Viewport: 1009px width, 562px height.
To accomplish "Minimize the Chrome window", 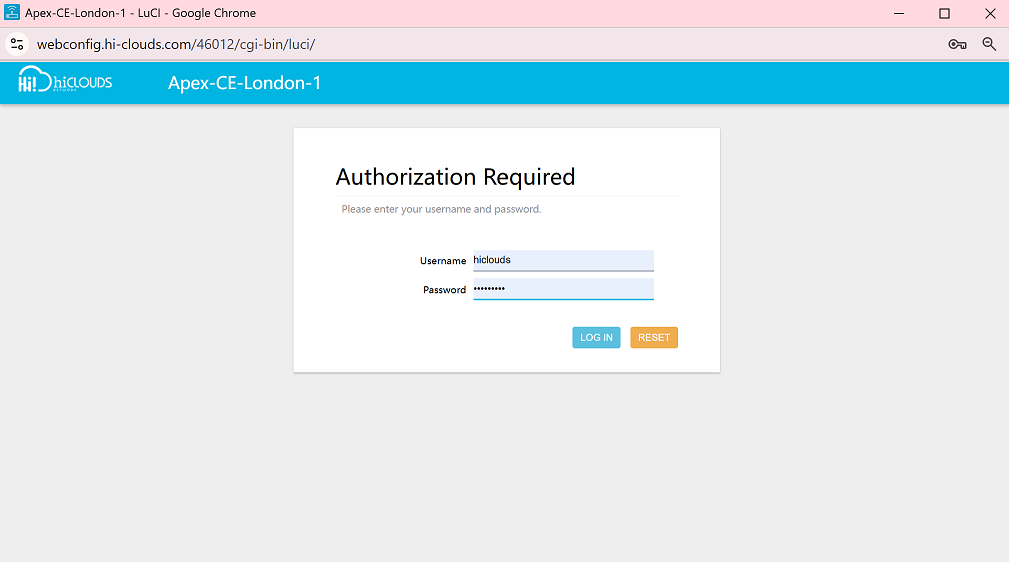I will 897,13.
